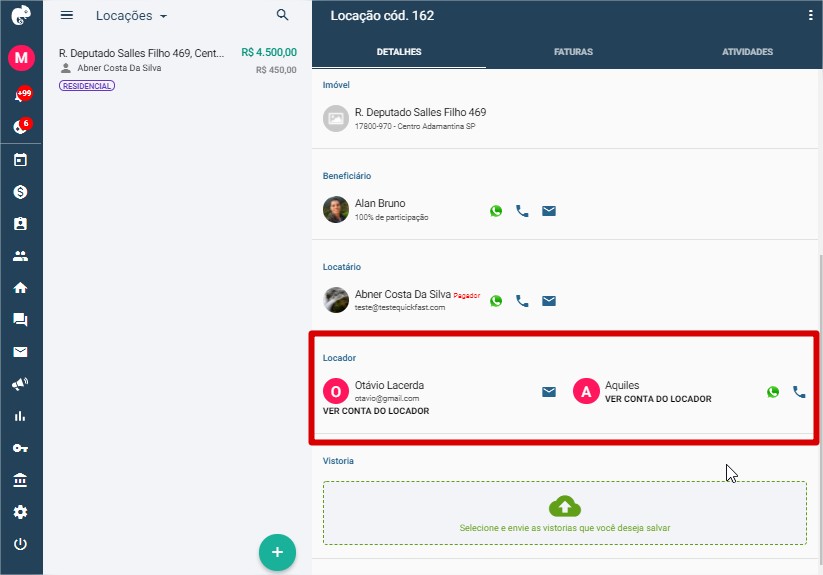The width and height of the screenshot is (823, 575).
Task: Open the app logo in the sidebar
Action: pos(21,15)
